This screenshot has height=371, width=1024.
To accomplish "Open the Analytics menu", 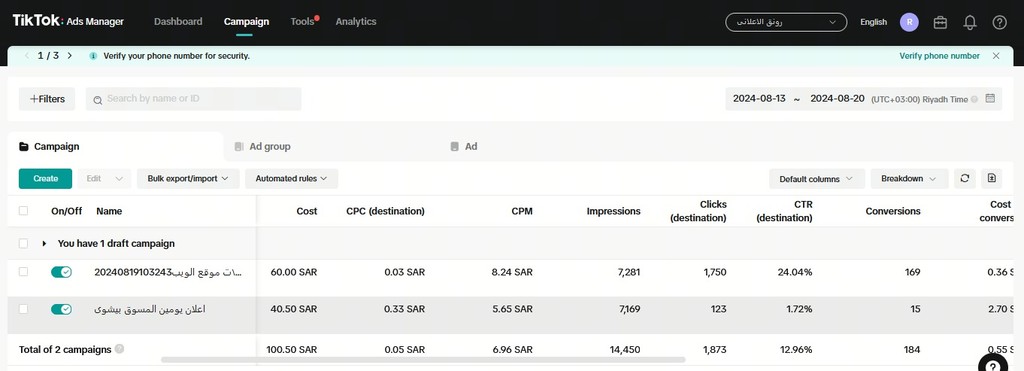I will tap(356, 22).
